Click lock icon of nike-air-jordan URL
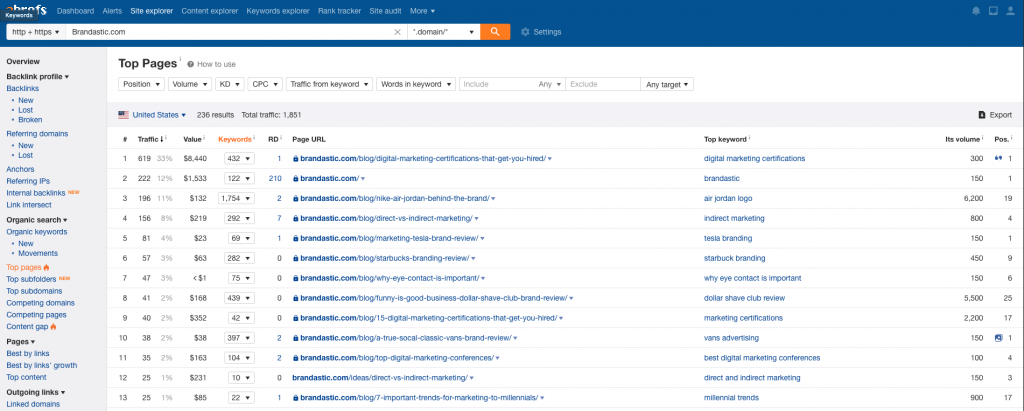 tap(296, 199)
